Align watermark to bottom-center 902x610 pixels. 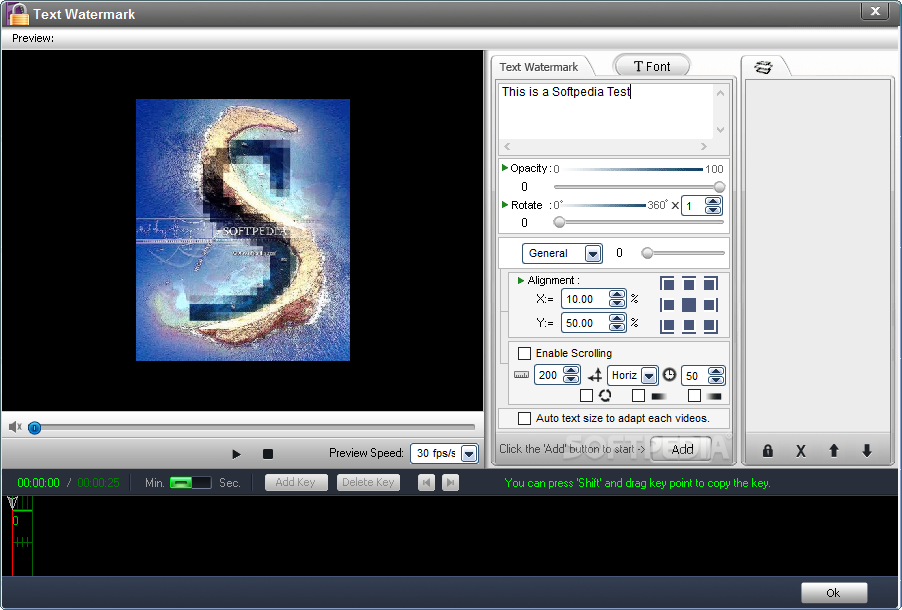tap(689, 326)
